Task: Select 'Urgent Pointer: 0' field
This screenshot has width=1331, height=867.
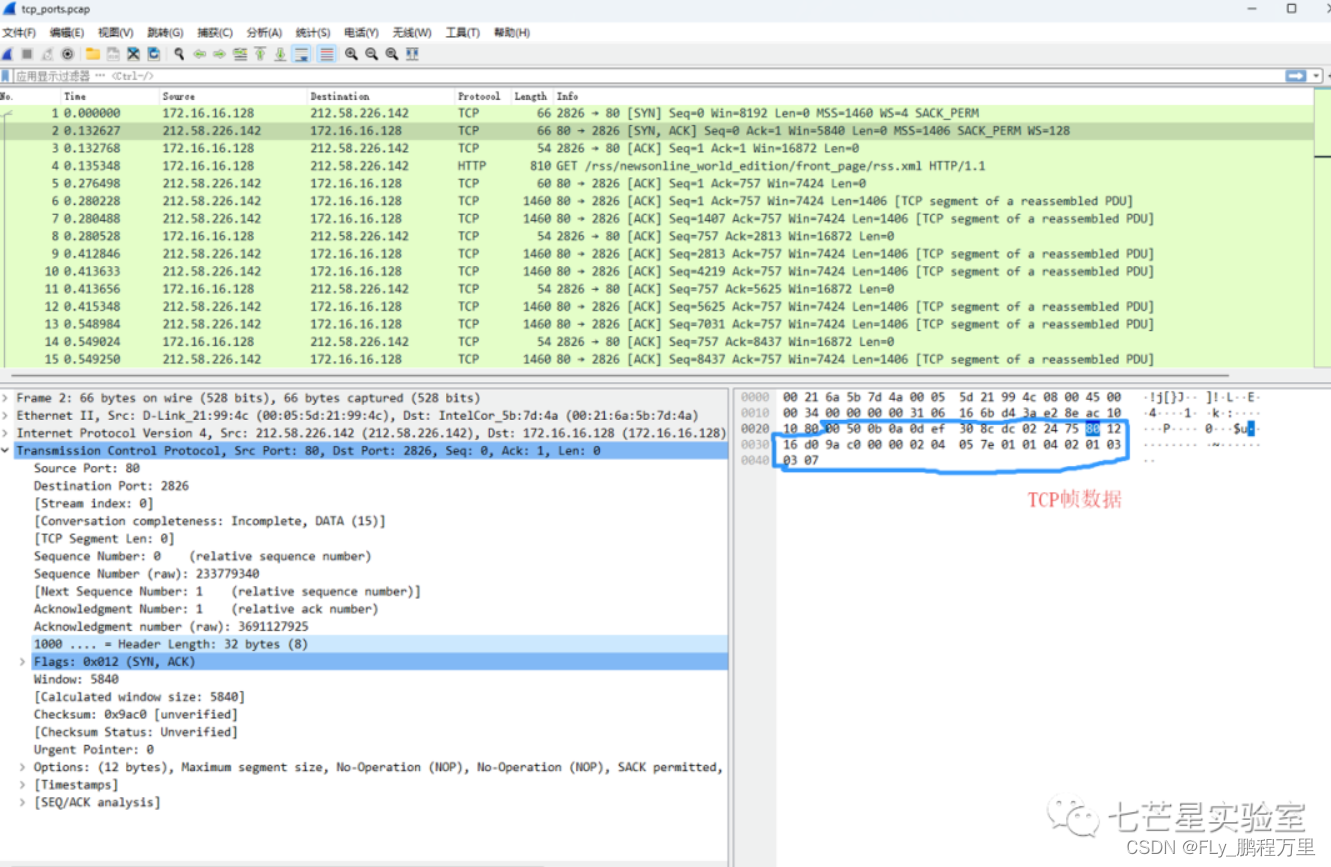Action: 94,749
